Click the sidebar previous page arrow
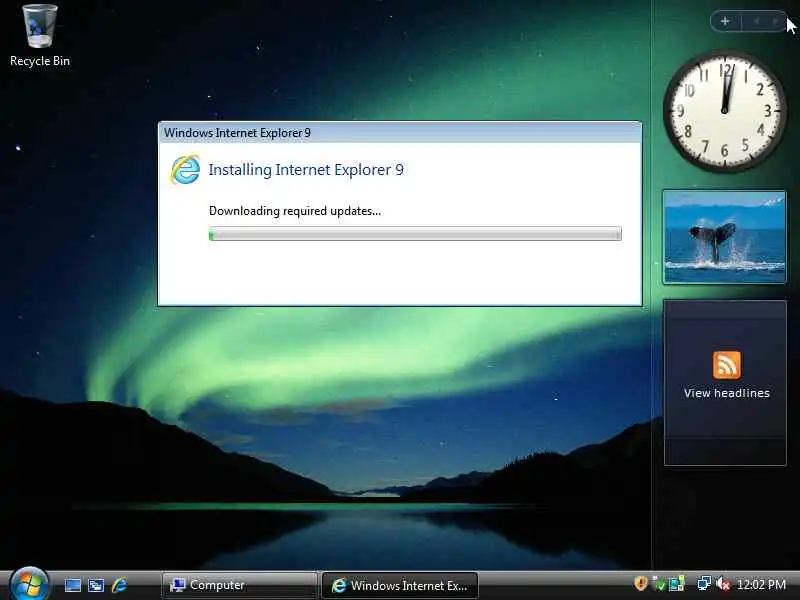Image resolution: width=800 pixels, height=600 pixels. 756,21
